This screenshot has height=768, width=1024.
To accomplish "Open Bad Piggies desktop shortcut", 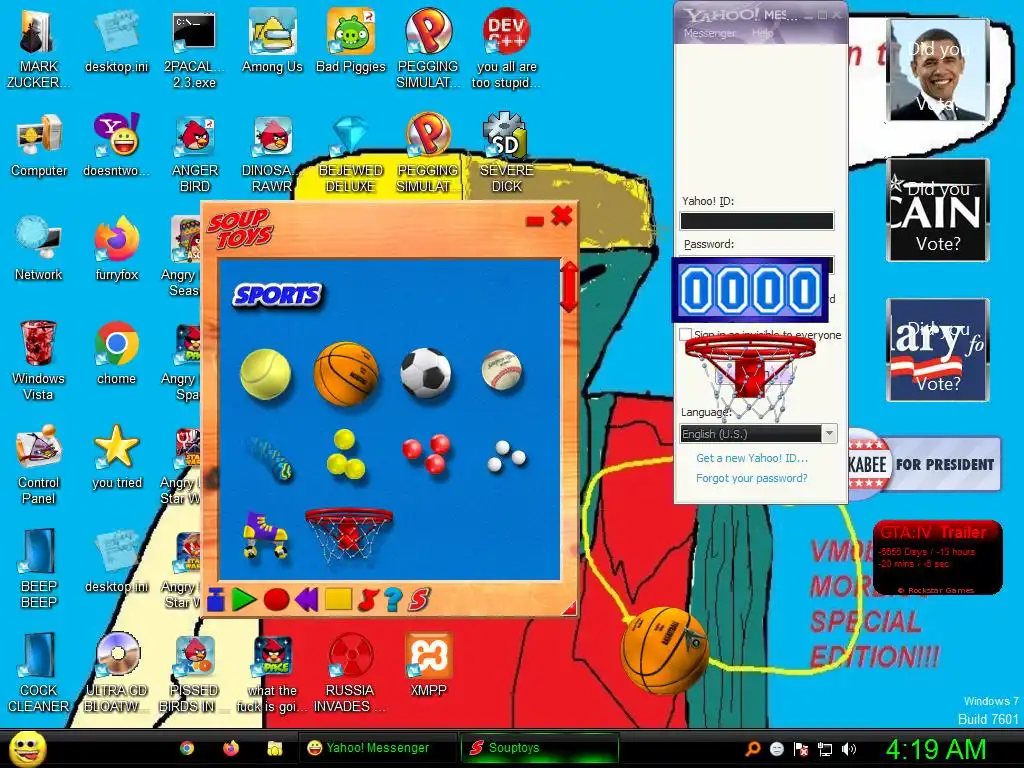I will pos(351,41).
